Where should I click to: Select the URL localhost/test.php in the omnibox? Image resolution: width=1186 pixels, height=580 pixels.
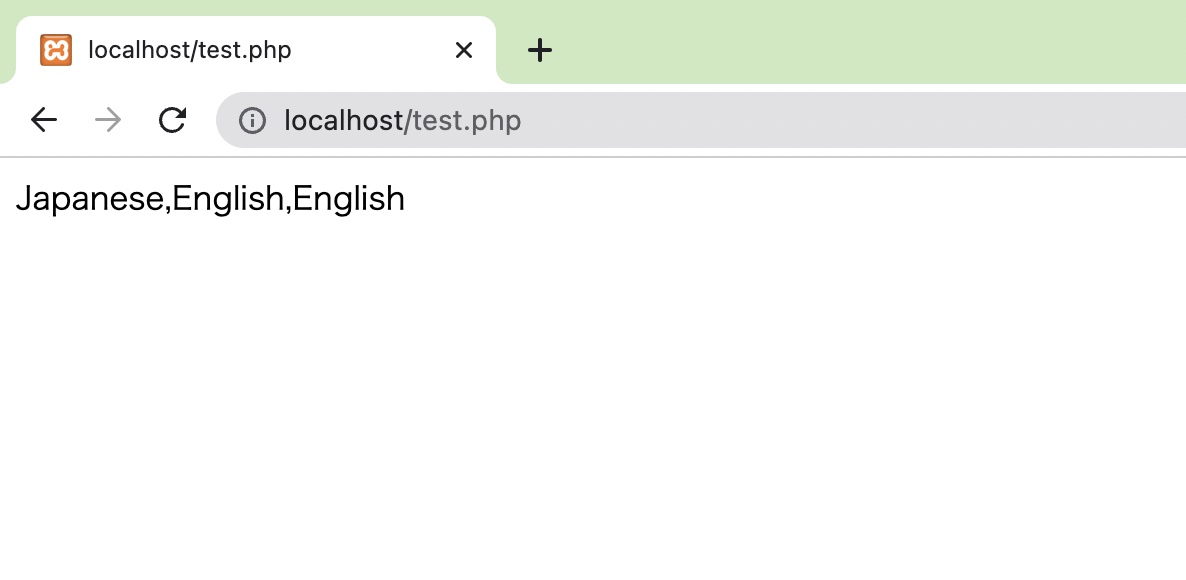pos(402,120)
